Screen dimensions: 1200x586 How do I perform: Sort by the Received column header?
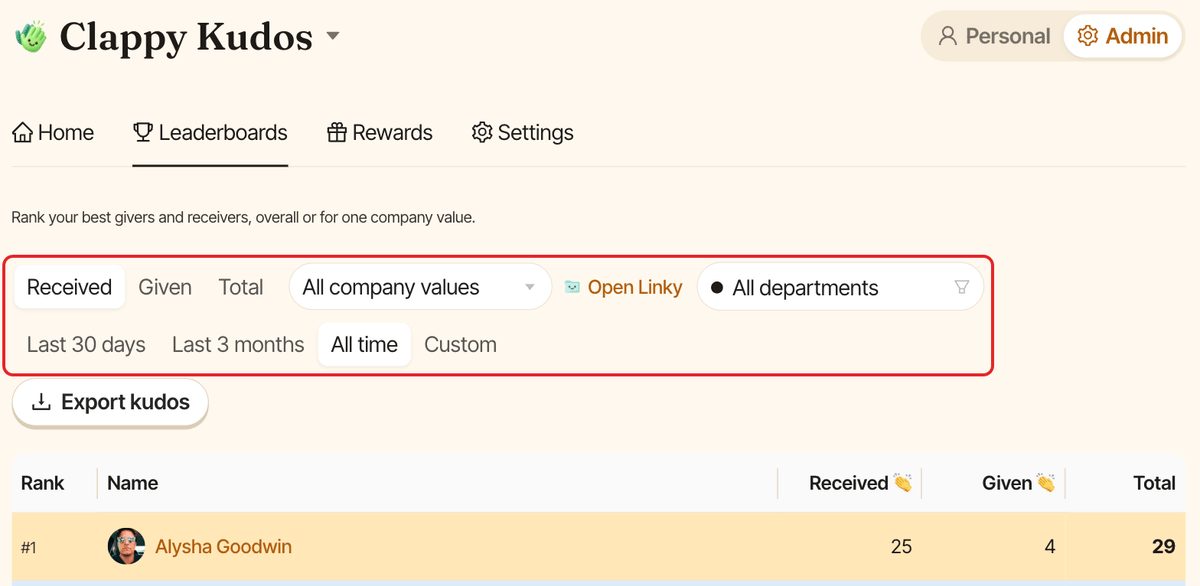pos(860,483)
